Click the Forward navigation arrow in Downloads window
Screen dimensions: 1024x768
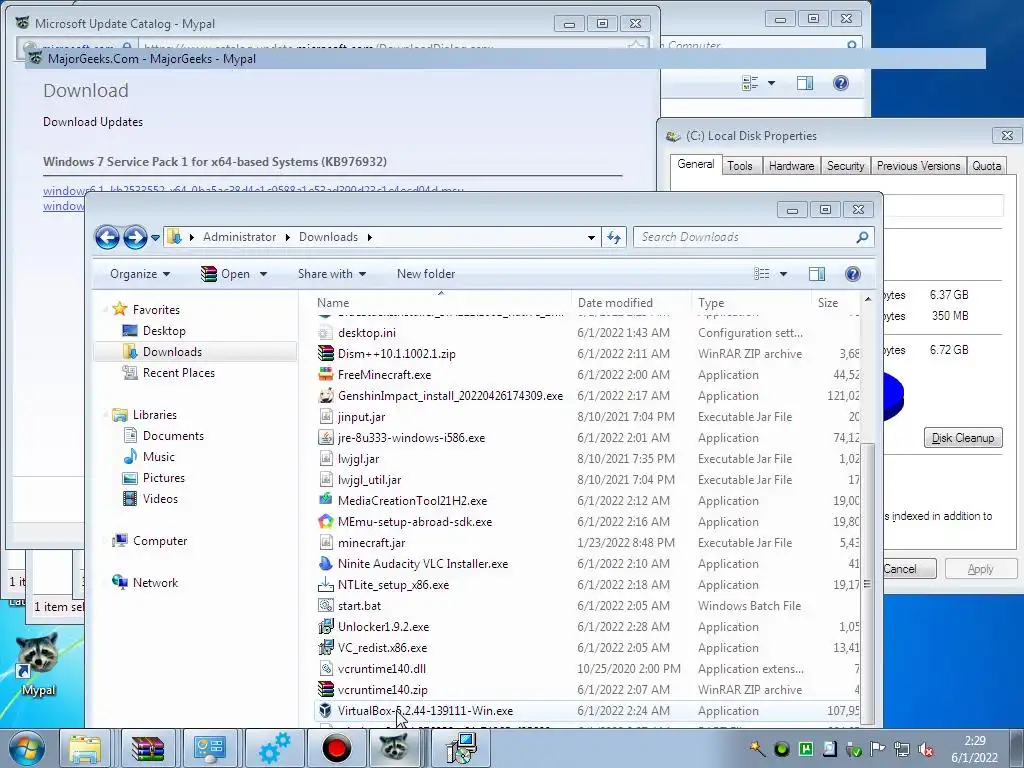(135, 237)
